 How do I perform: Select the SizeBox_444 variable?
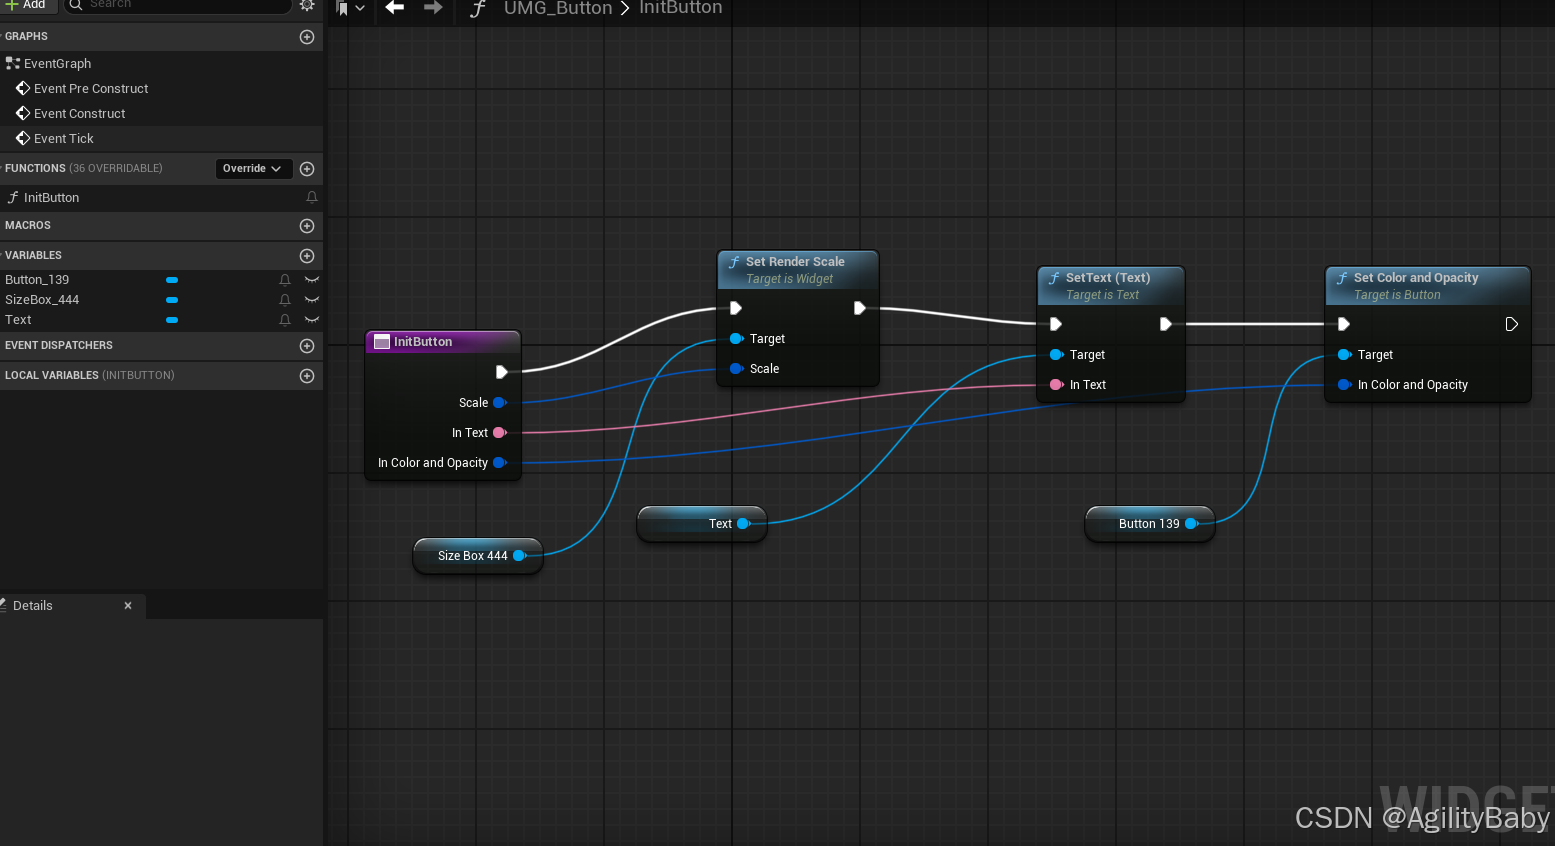coord(42,300)
